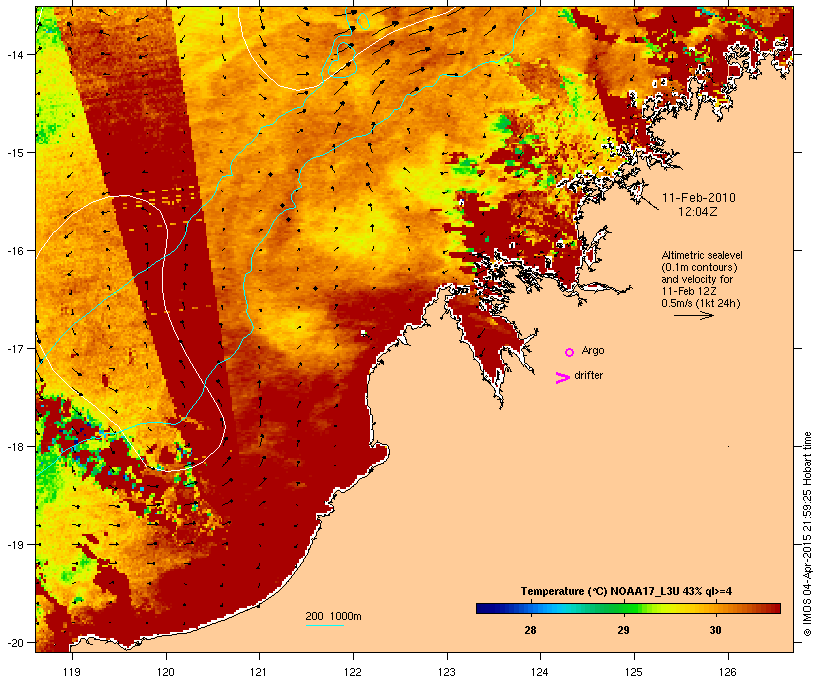This screenshot has height=680, width=820.
Task: Click the '200 1000m' depth label
Action: (333, 616)
